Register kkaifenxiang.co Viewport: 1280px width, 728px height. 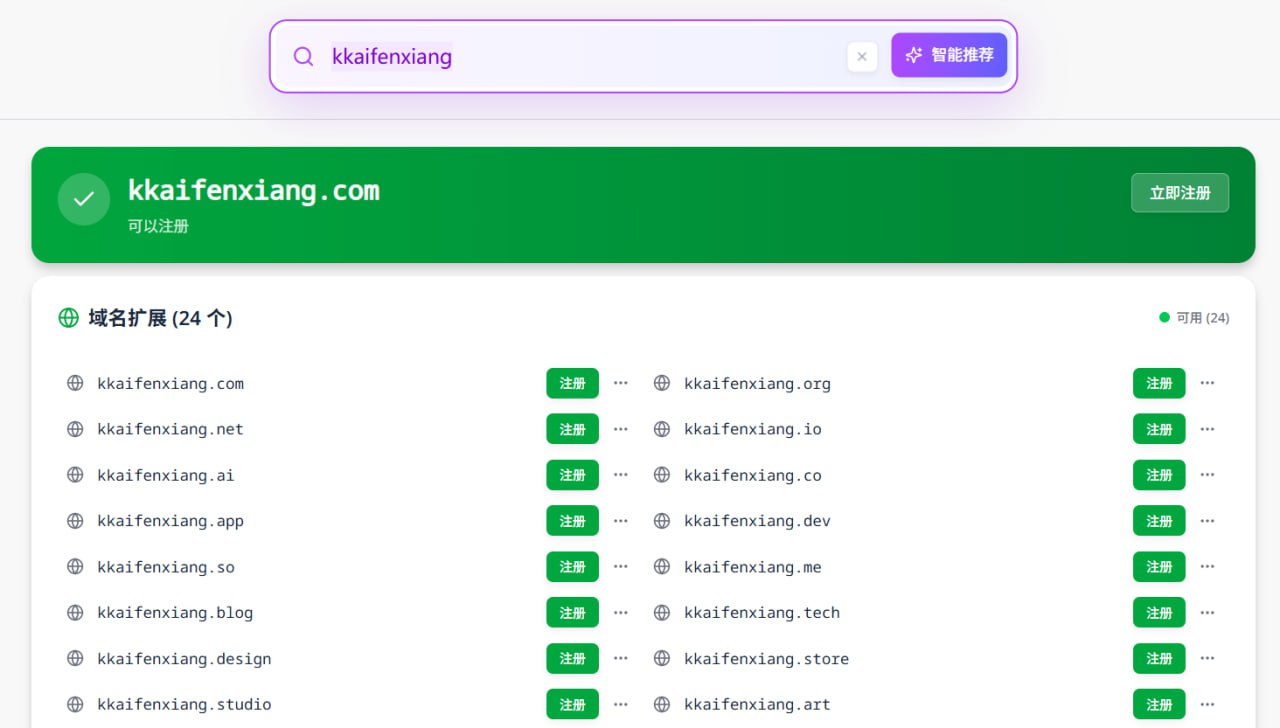point(1159,475)
